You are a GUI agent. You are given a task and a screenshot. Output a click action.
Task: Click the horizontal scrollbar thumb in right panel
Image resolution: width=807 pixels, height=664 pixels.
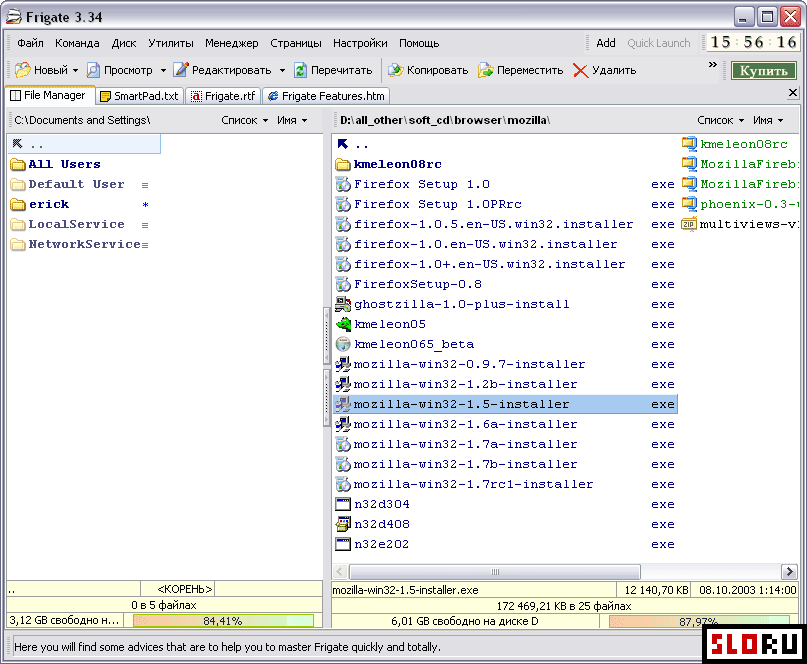click(495, 572)
